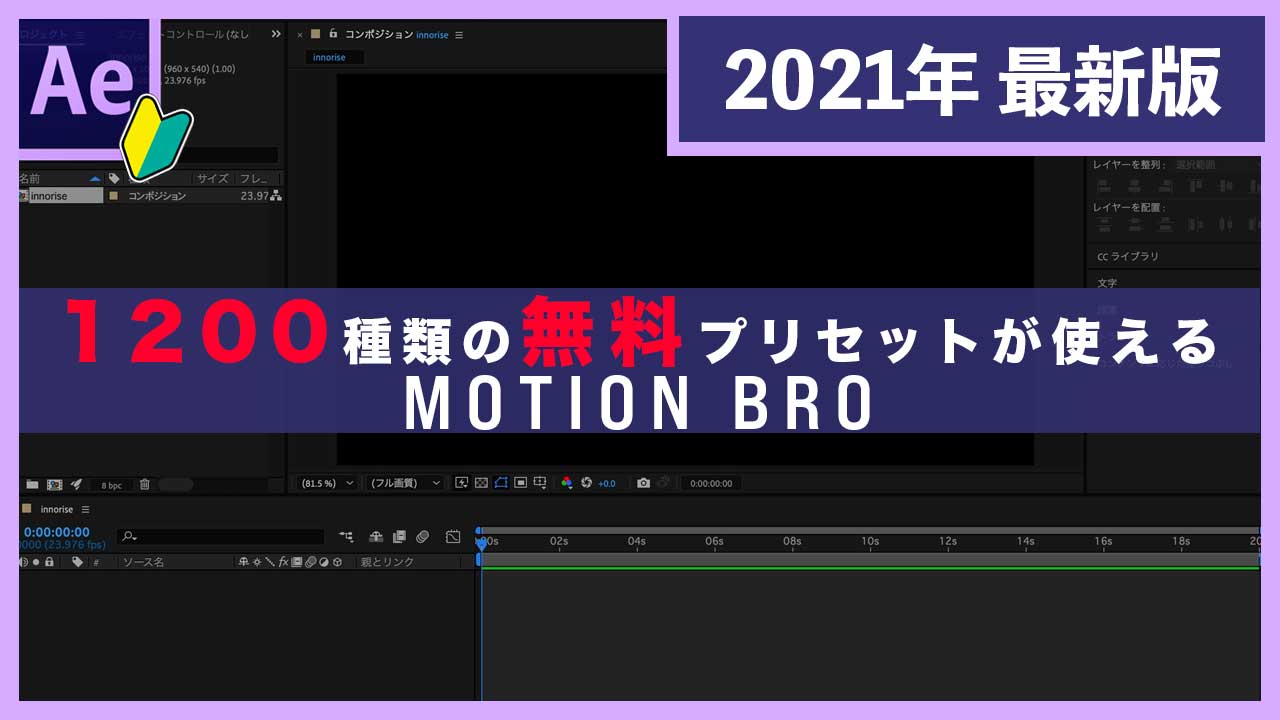This screenshot has width=1280, height=720.
Task: Open the (フル画質) resolution dropdown
Action: coord(404,483)
